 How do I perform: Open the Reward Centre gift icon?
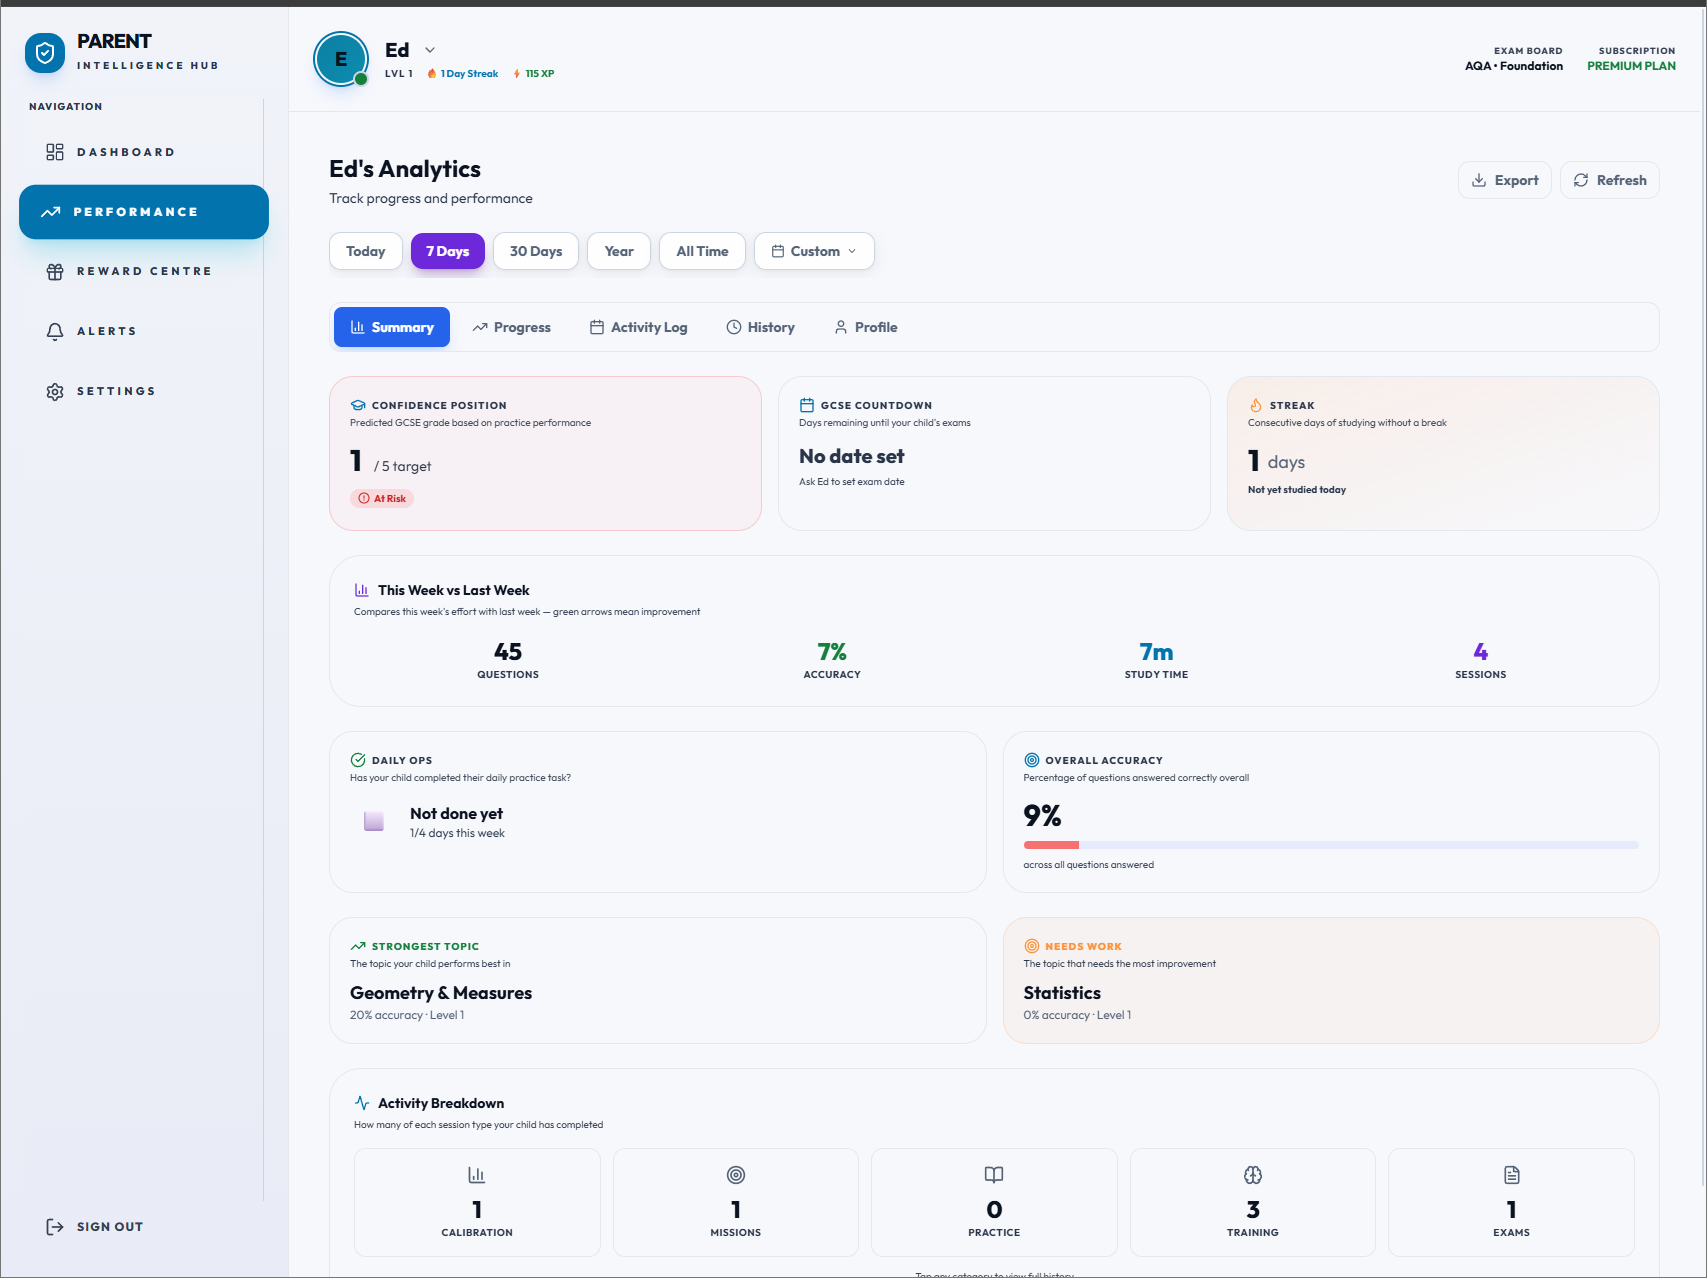pyautogui.click(x=55, y=271)
